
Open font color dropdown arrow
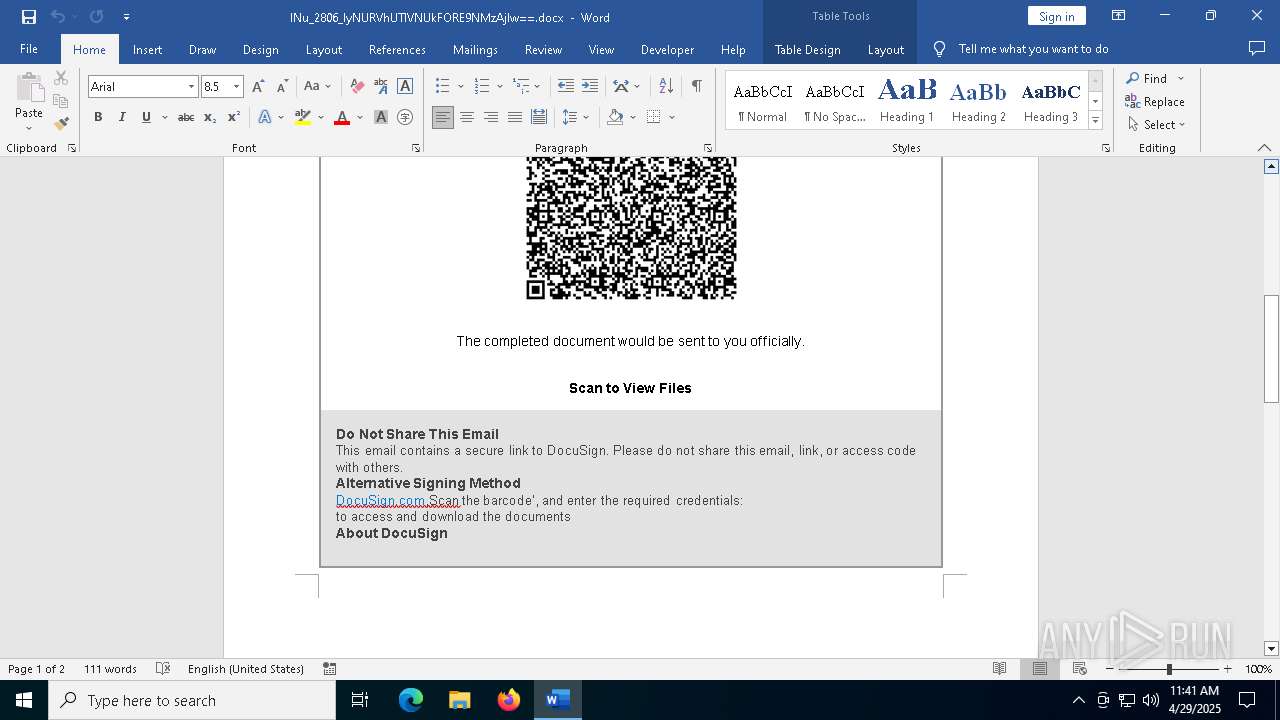[x=360, y=118]
